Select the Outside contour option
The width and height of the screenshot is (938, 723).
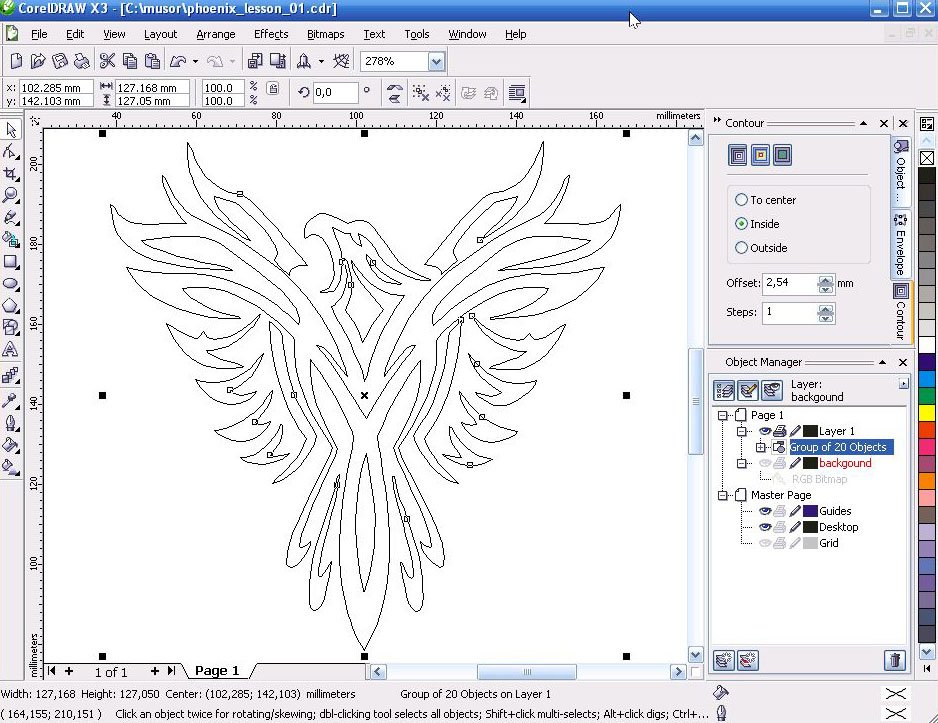pyautogui.click(x=741, y=248)
